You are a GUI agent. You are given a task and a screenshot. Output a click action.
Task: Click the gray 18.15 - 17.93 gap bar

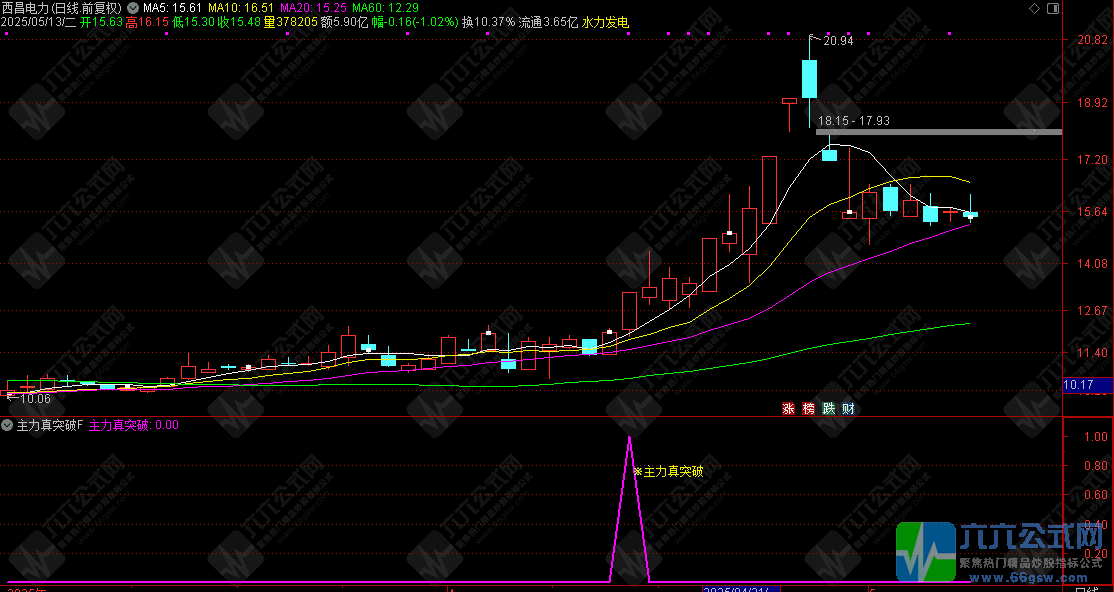click(x=938, y=132)
